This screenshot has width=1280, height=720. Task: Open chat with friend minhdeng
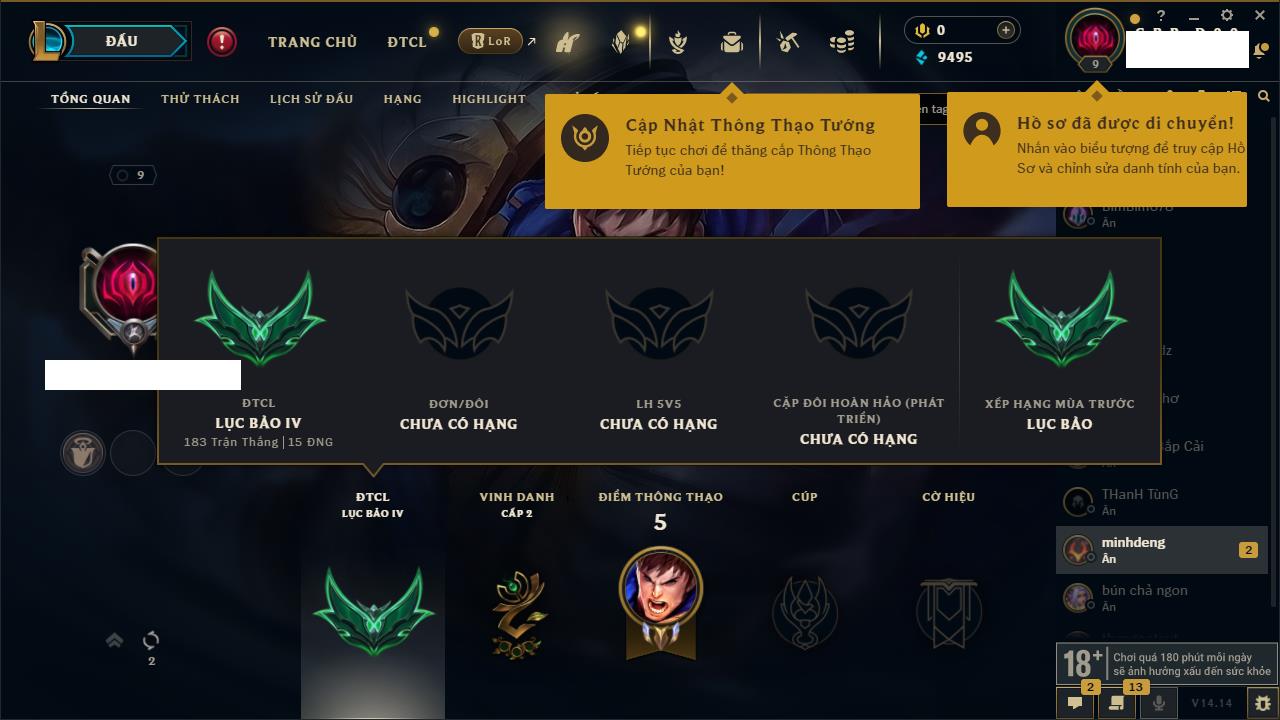pyautogui.click(x=1160, y=550)
